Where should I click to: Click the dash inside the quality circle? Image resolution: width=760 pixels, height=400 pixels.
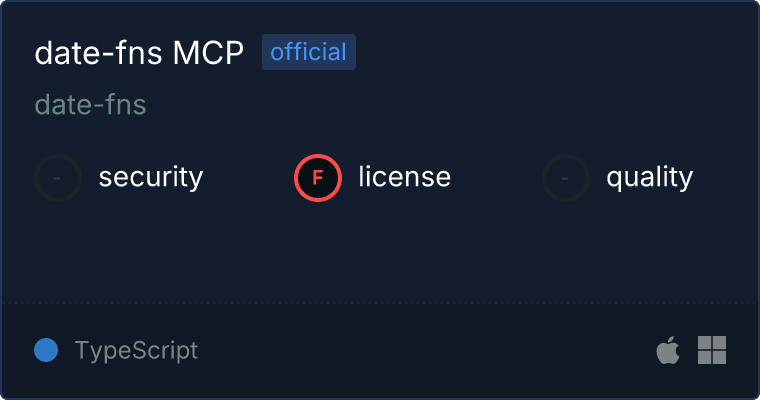(x=565, y=178)
